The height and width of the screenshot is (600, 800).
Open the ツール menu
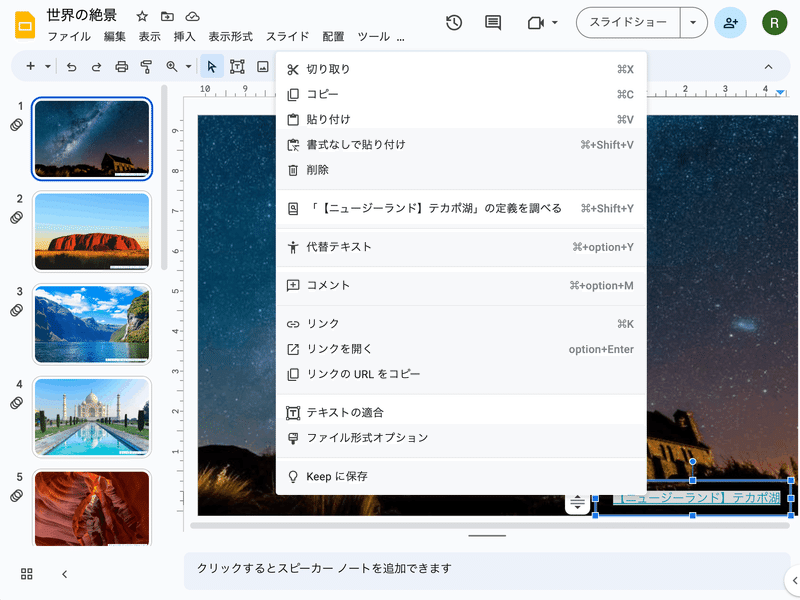point(373,37)
